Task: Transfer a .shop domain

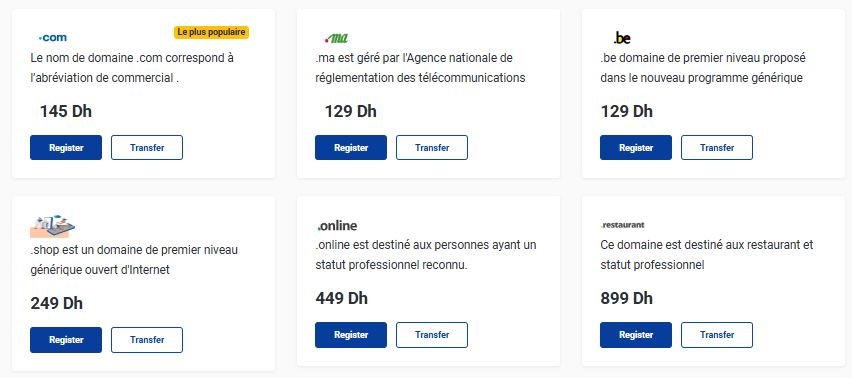Action: click(147, 340)
